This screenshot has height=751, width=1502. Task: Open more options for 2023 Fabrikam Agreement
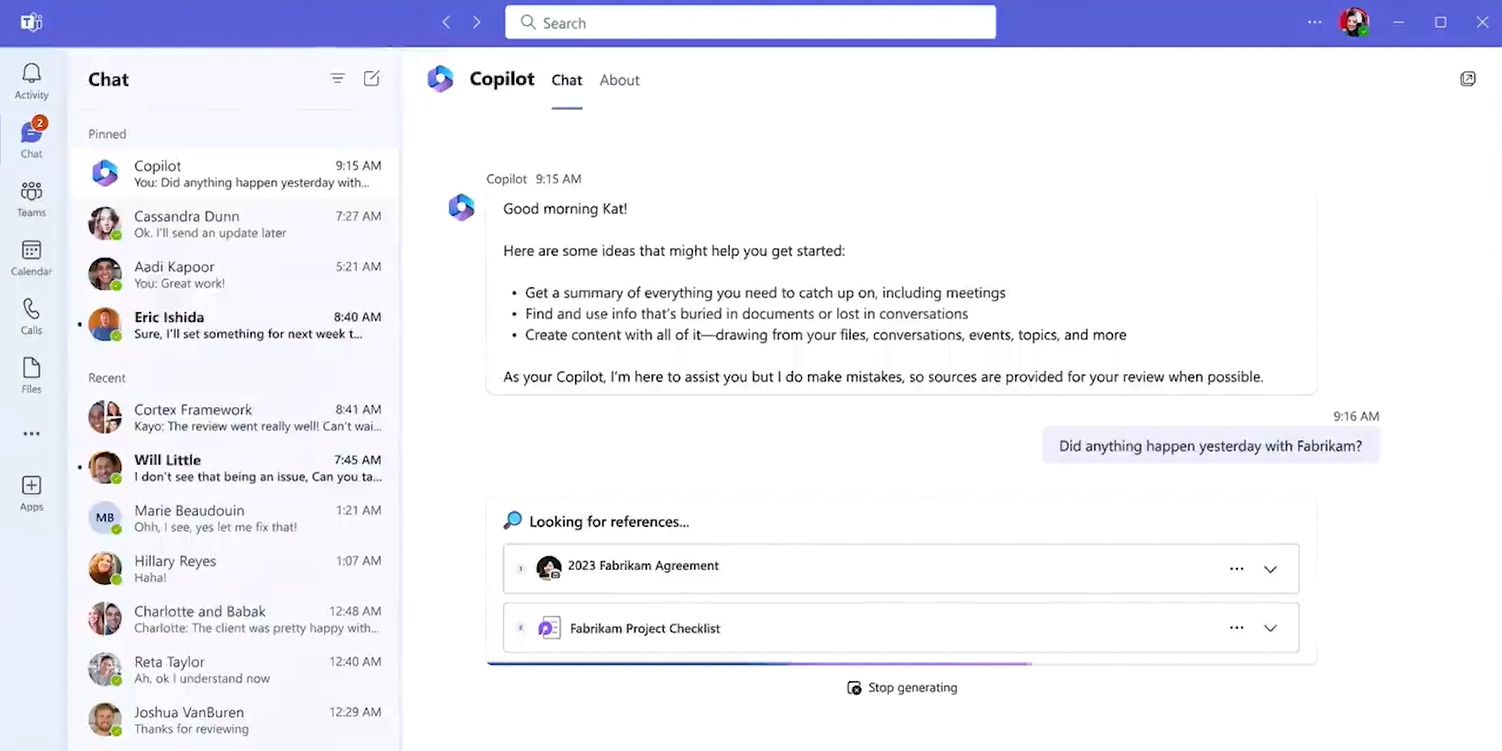pos(1237,569)
